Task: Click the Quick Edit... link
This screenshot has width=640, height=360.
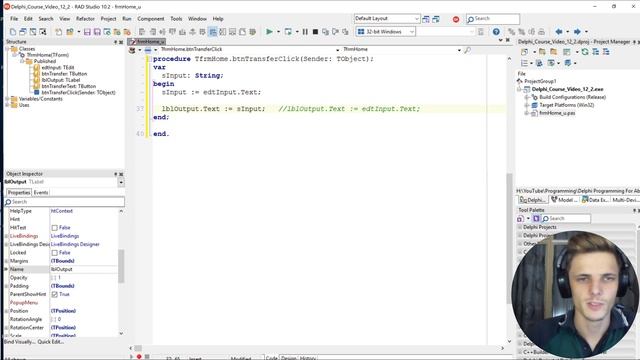Action: [51, 342]
